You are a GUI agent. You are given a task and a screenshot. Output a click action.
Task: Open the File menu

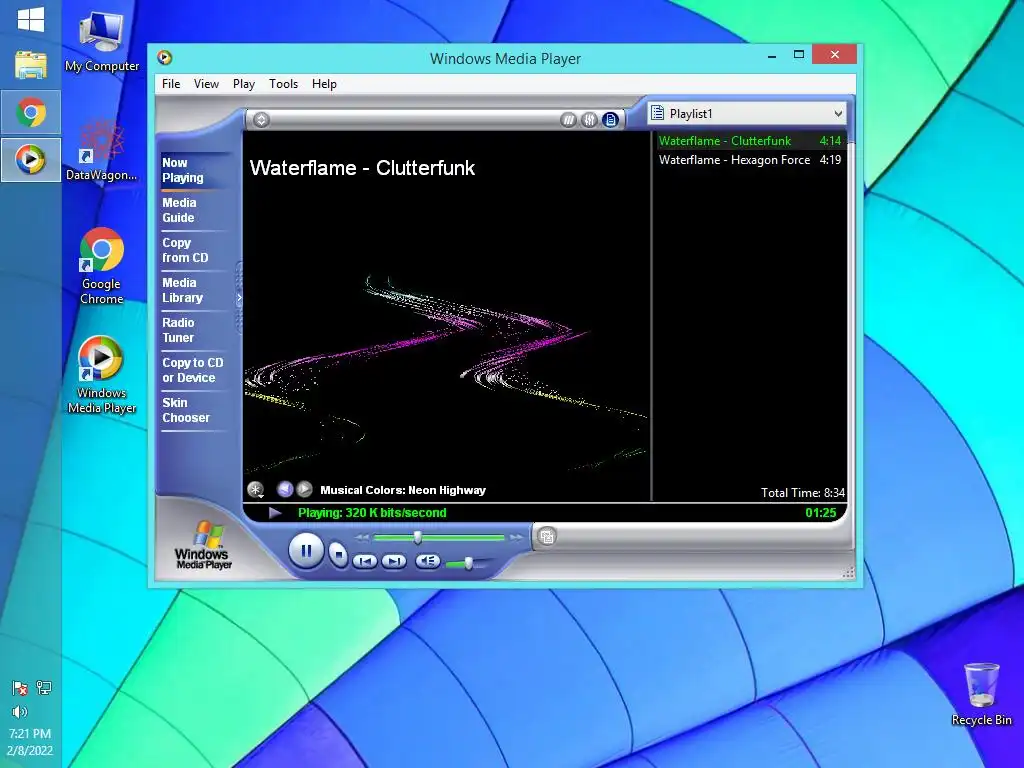171,84
